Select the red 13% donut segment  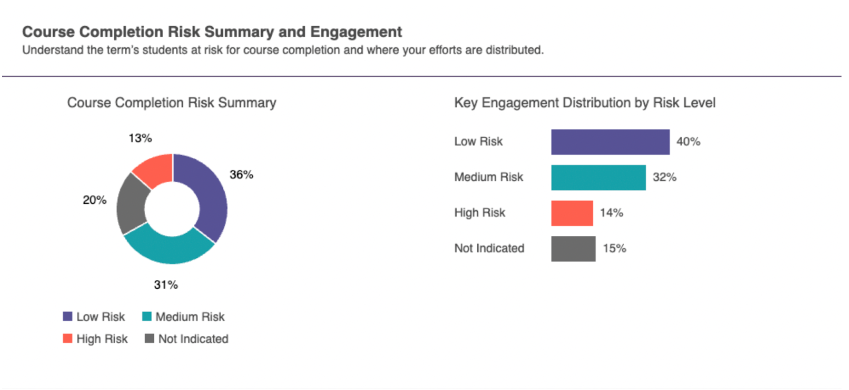[x=156, y=168]
